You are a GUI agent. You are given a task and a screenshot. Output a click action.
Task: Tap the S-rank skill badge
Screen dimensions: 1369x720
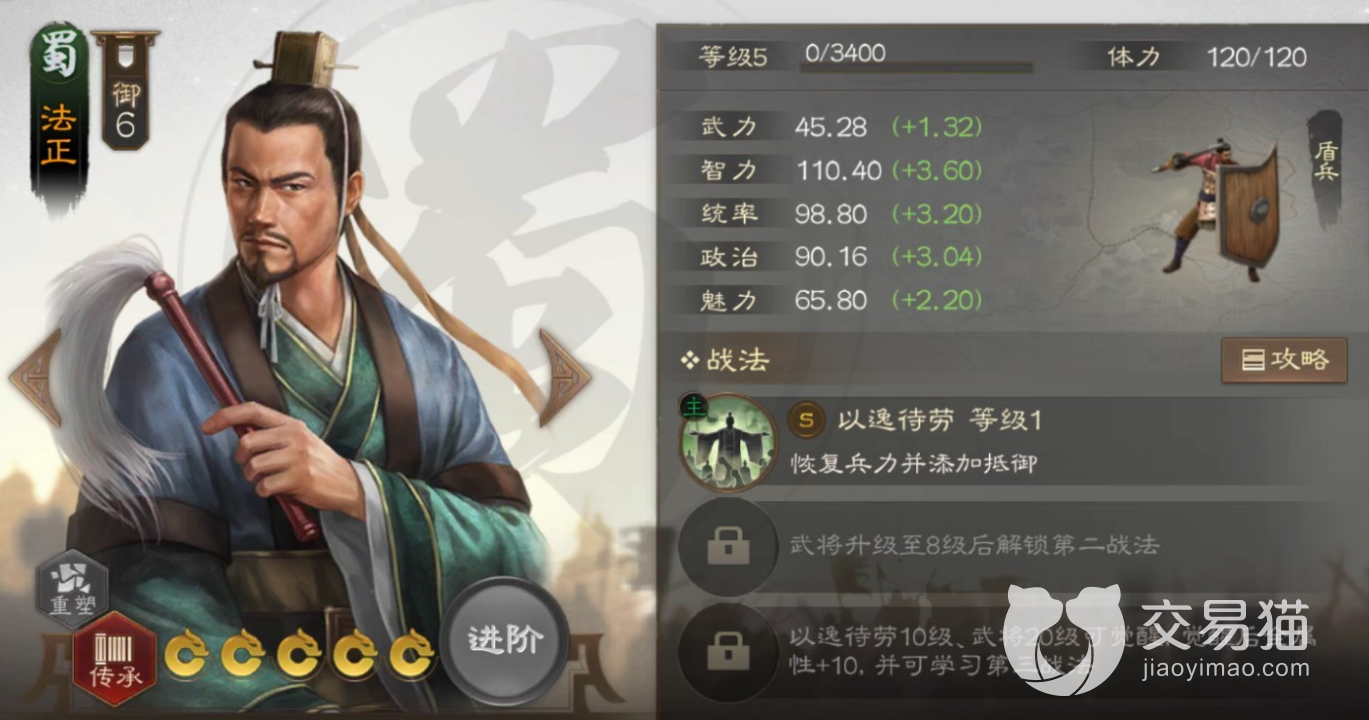[x=806, y=422]
